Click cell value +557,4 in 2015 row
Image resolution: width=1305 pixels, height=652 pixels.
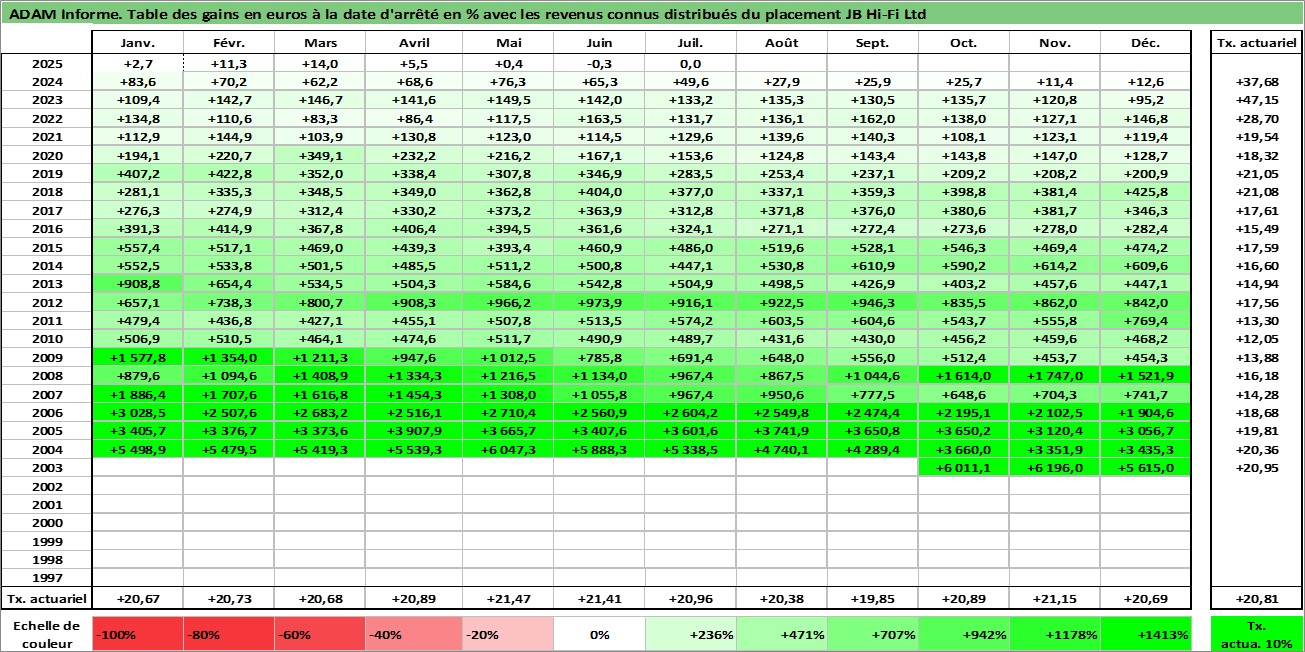click(x=137, y=248)
